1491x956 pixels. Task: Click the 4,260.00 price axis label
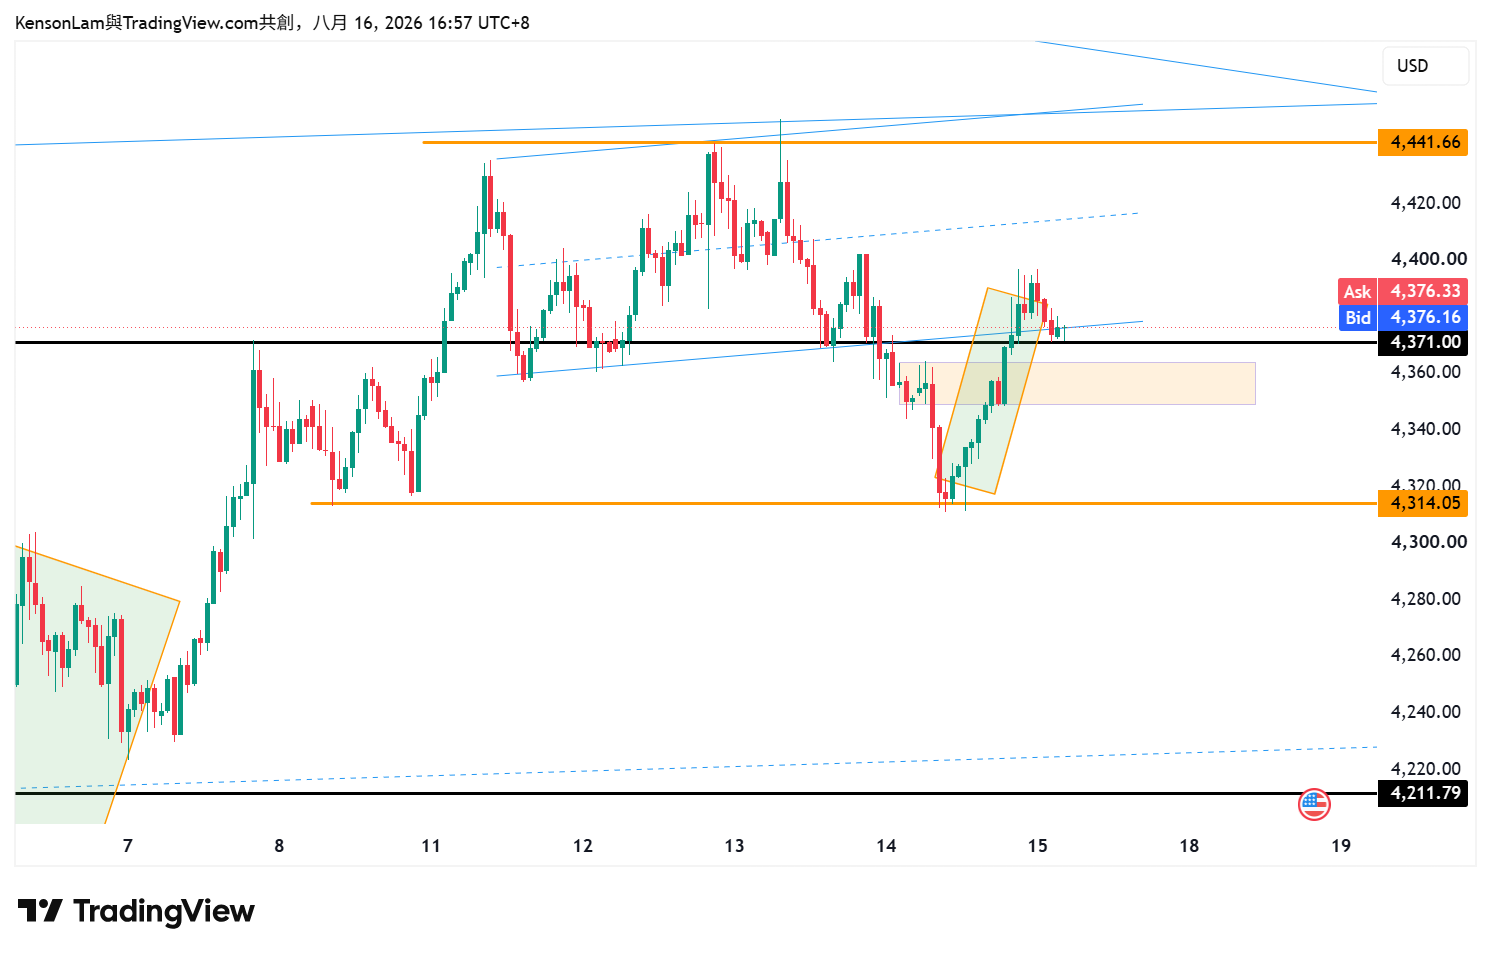click(1426, 655)
